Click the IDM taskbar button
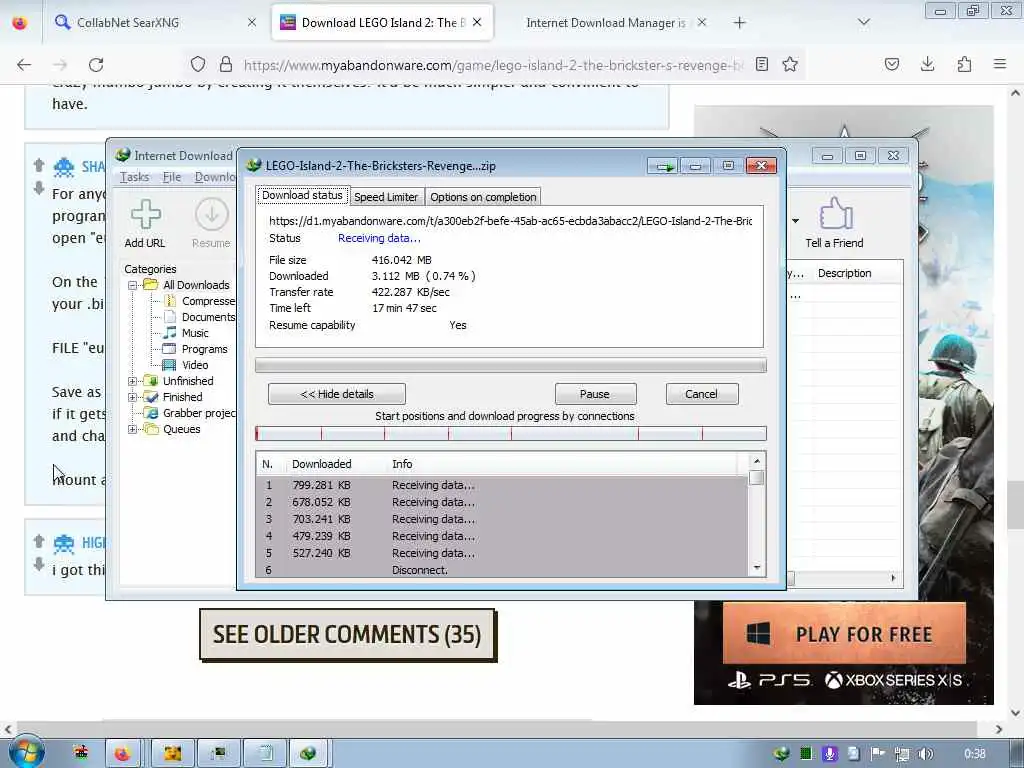The image size is (1024, 768). click(308, 754)
